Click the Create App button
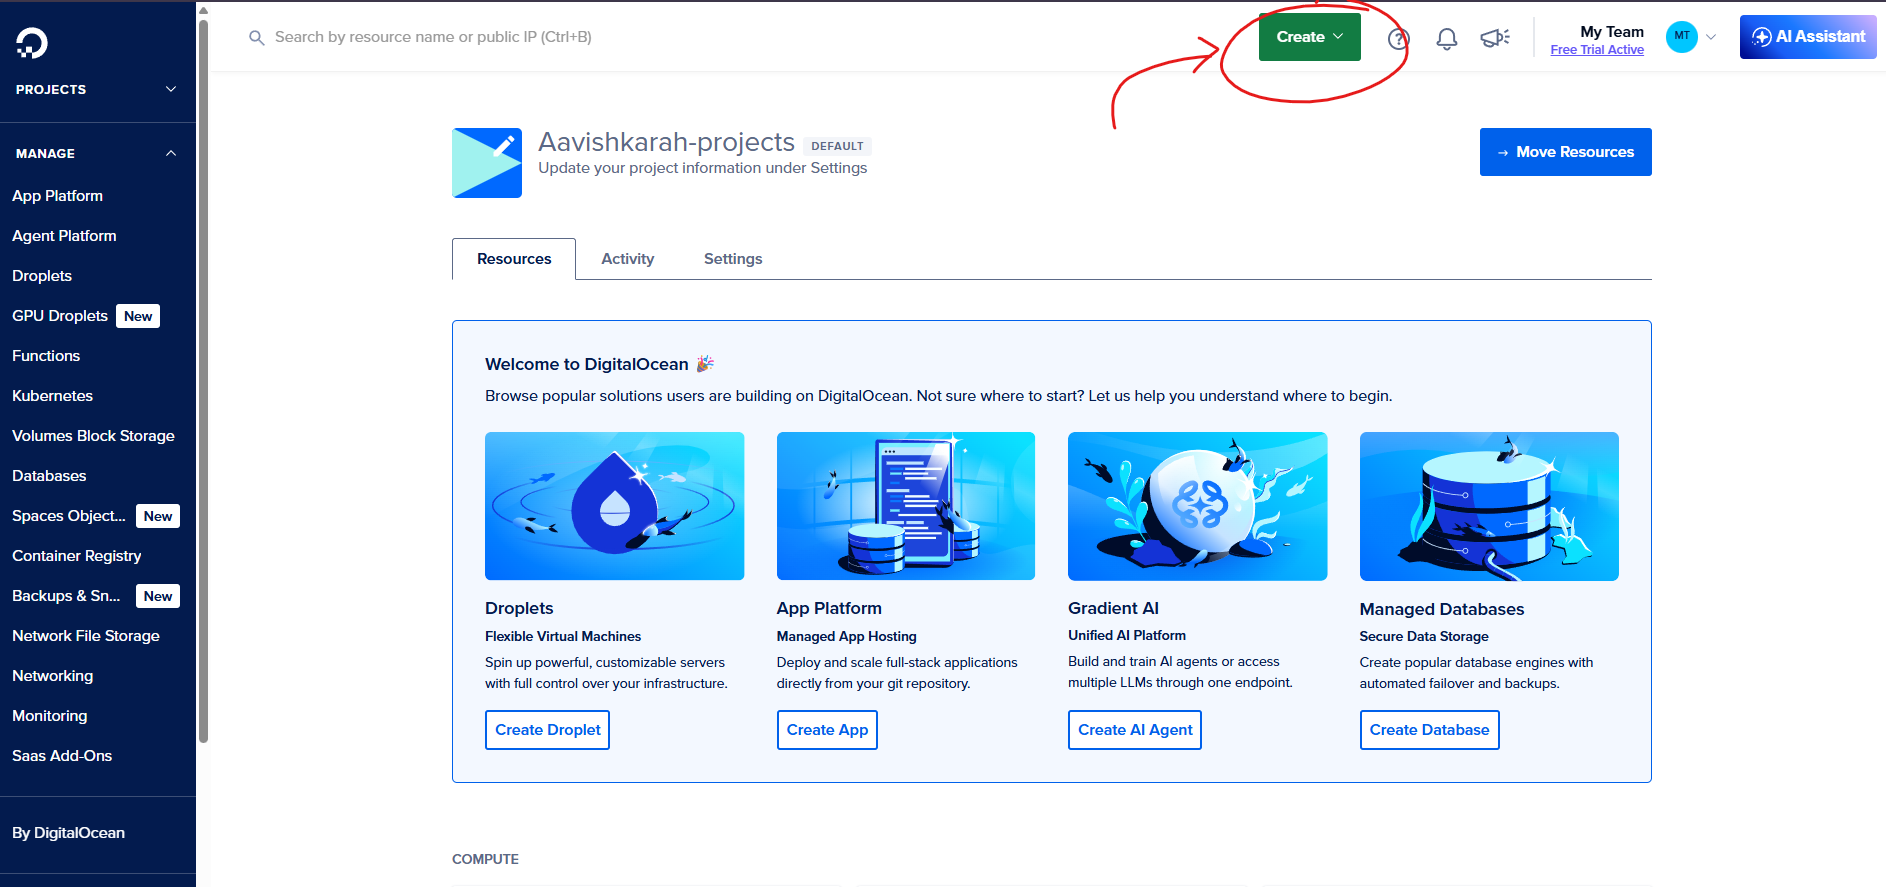This screenshot has width=1886, height=887. point(827,730)
